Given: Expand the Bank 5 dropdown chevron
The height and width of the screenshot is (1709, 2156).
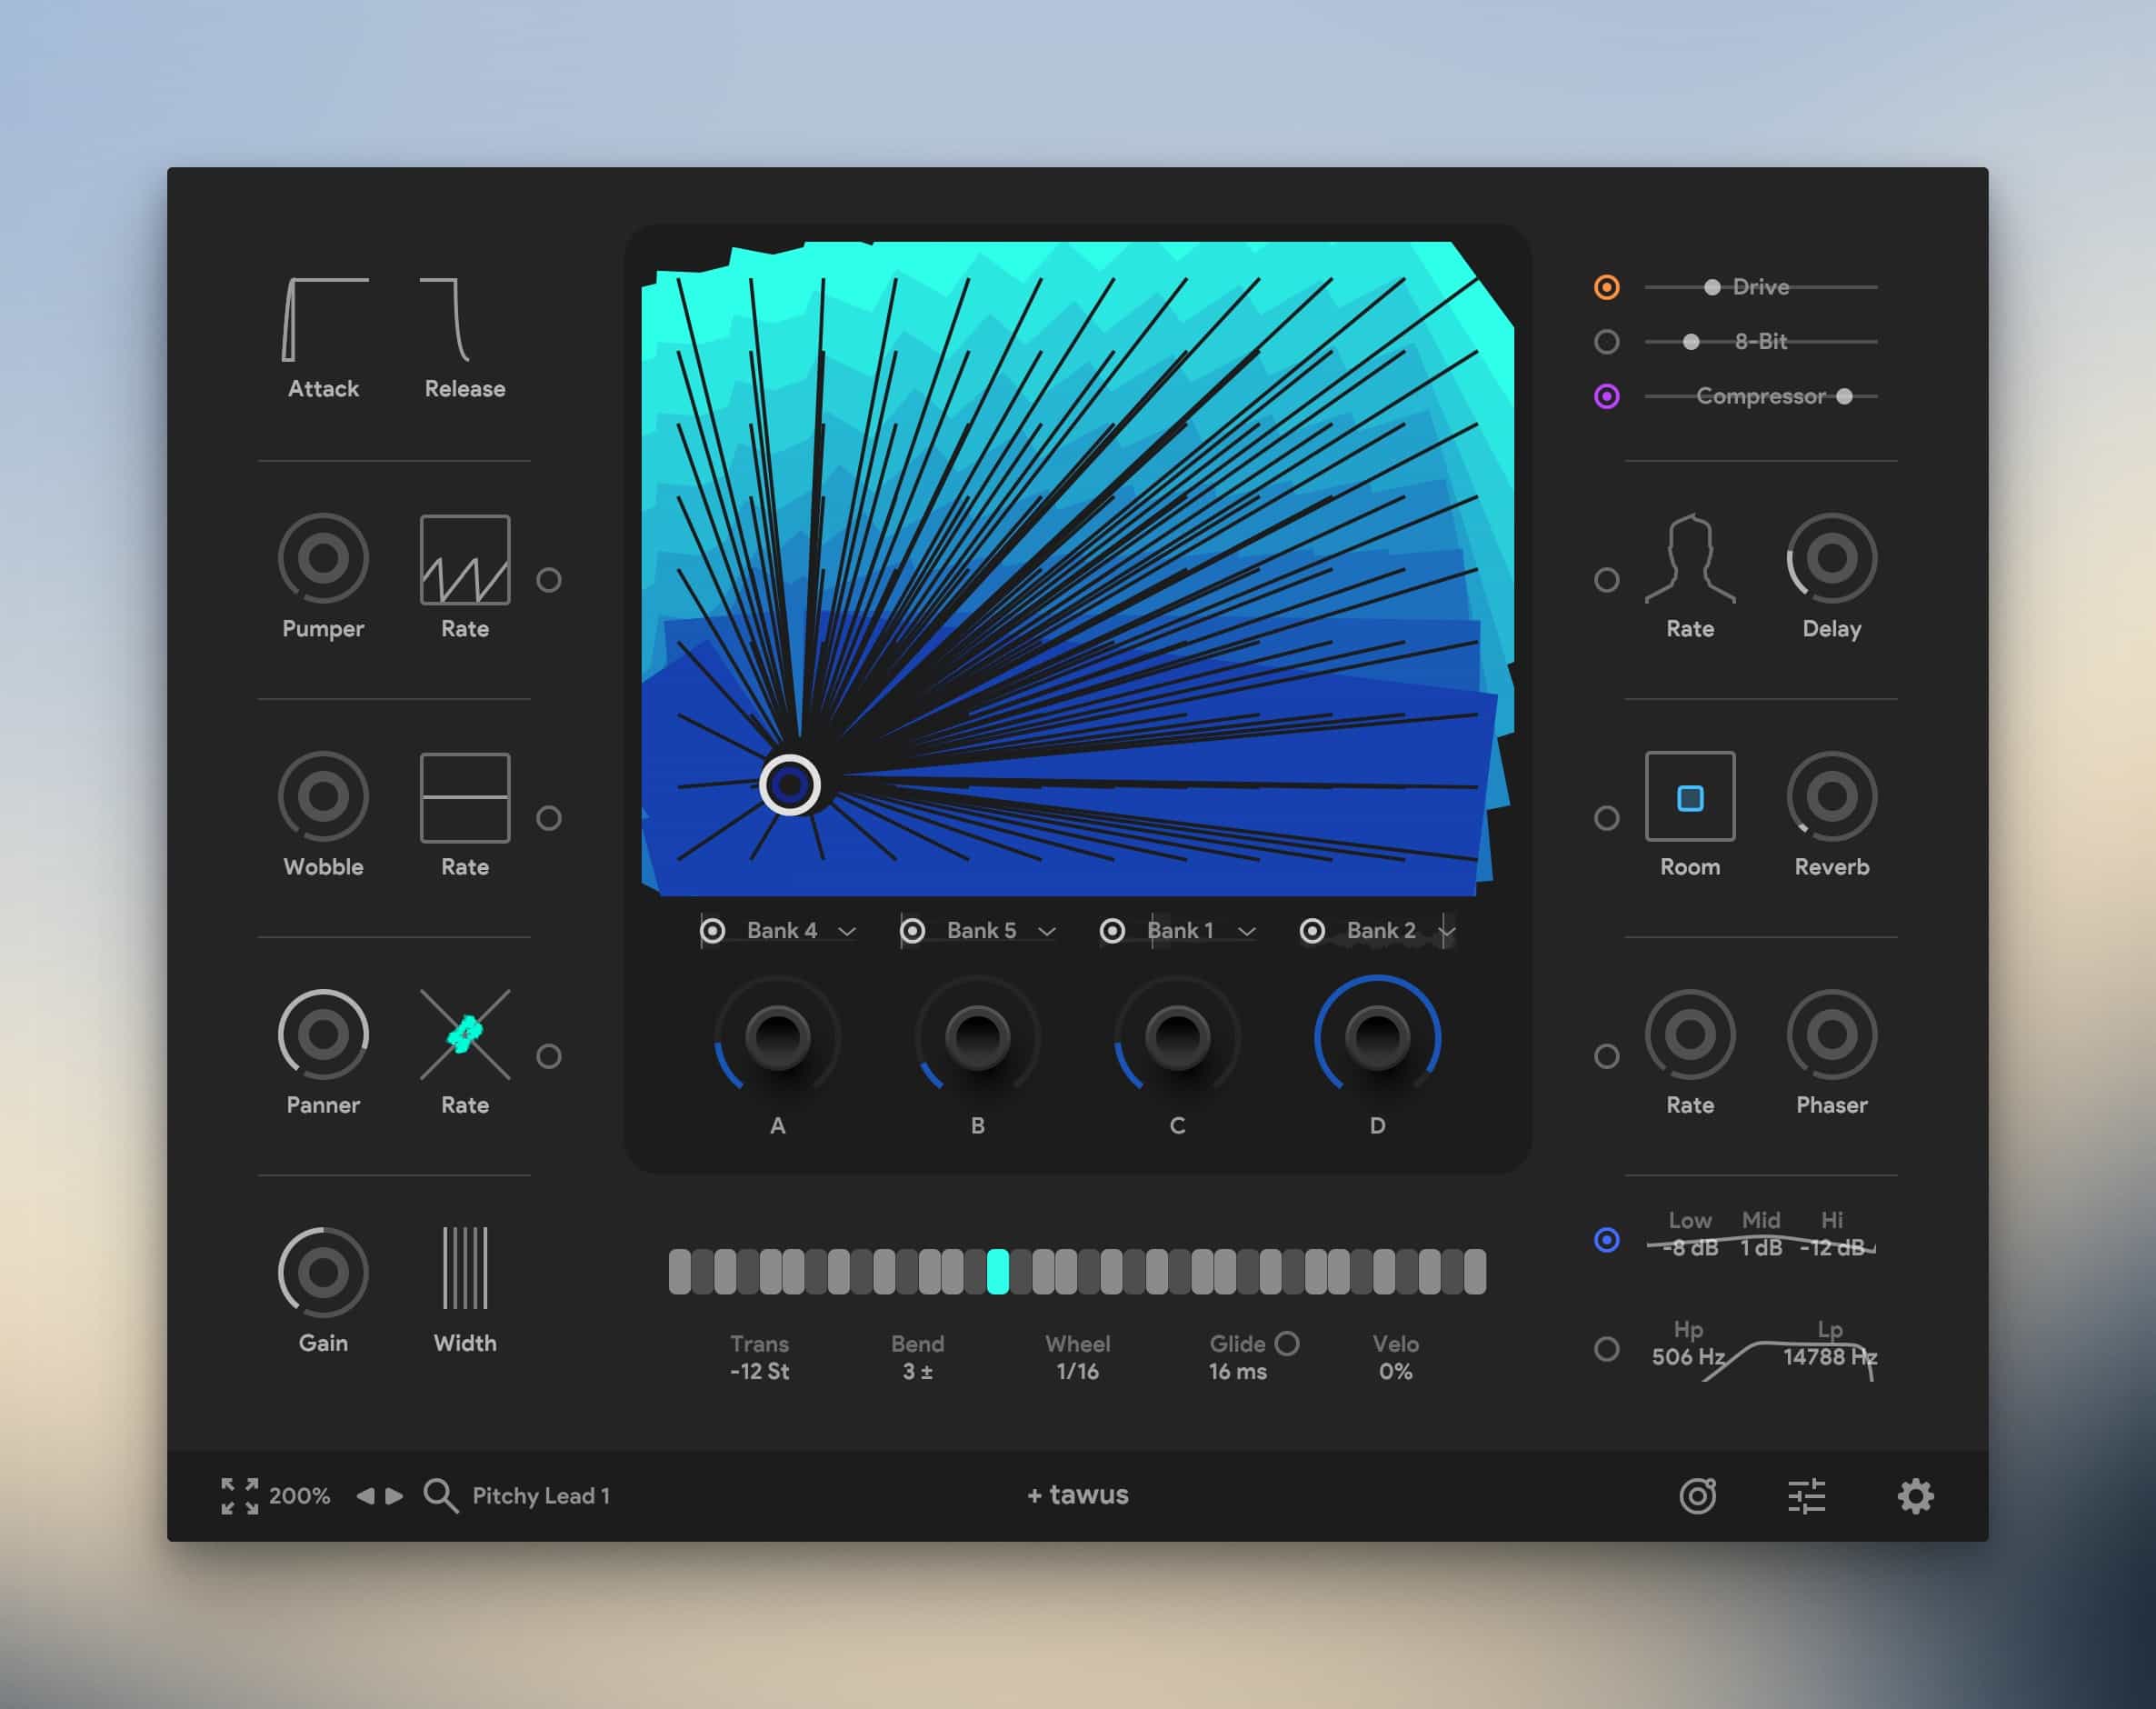Looking at the screenshot, I should (x=1047, y=931).
